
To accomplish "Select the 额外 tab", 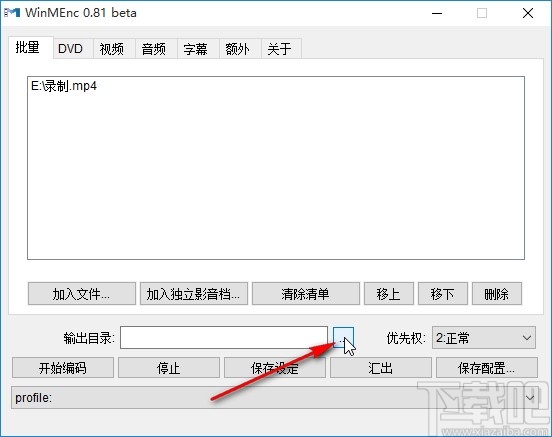I will pos(240,49).
